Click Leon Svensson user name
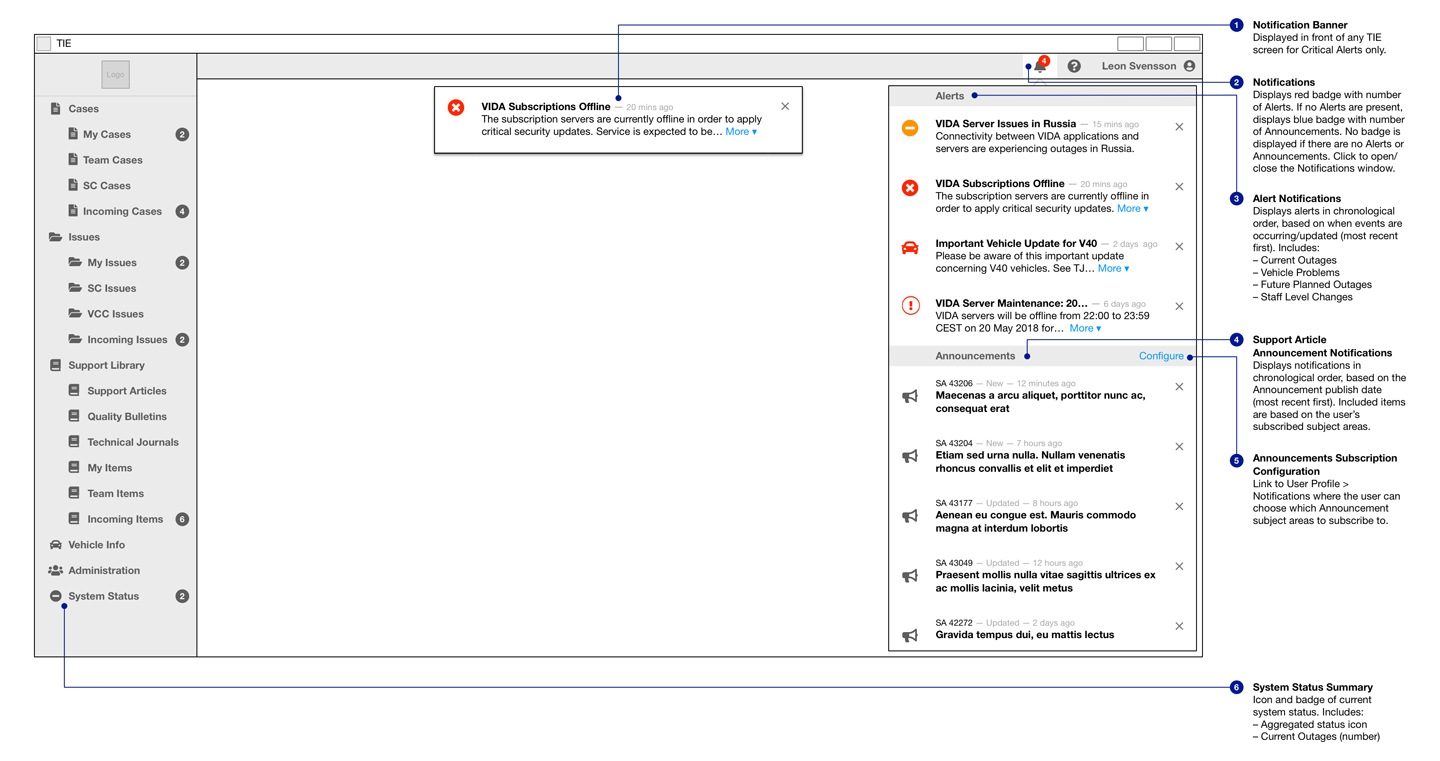 pos(1139,66)
